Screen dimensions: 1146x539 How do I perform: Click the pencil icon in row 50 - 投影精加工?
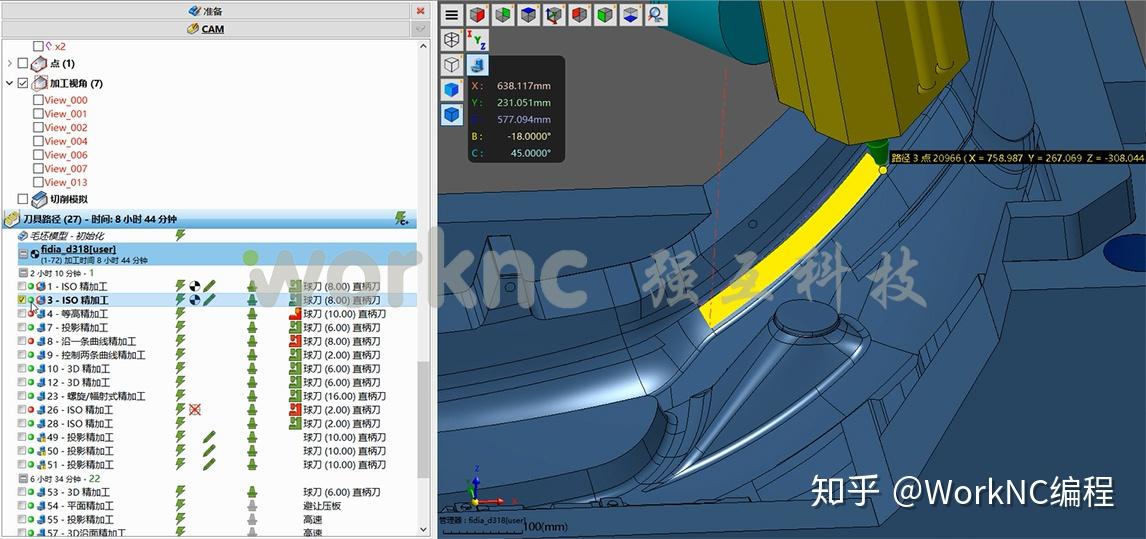209,451
